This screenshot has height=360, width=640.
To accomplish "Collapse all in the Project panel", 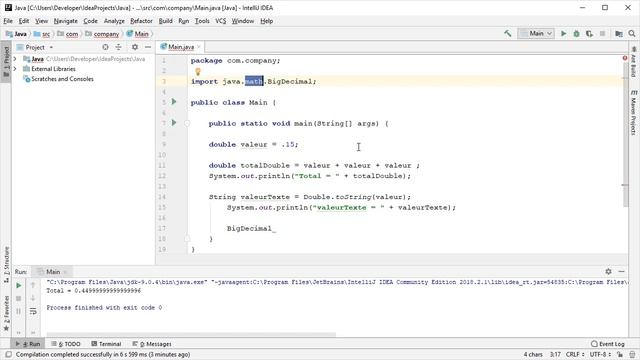I will (x=118, y=47).
